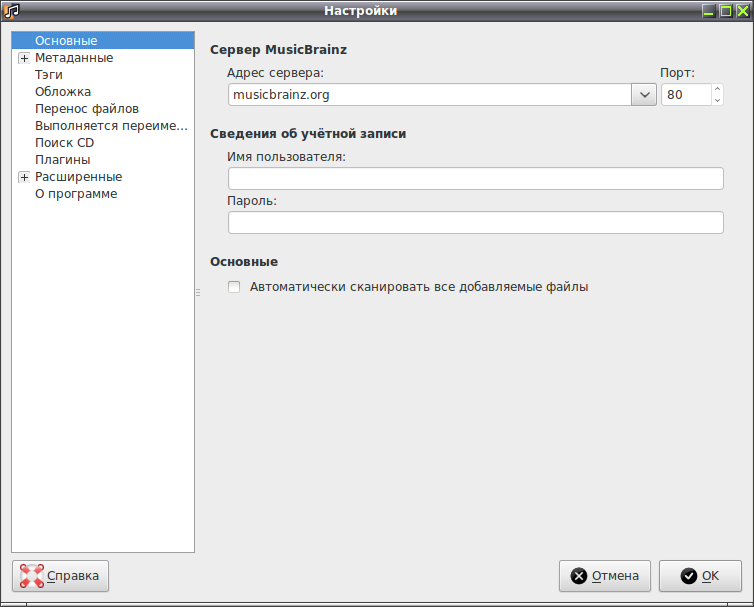The width and height of the screenshot is (754, 607).
Task: Select Поиск CD in the sidebar
Action: [x=64, y=143]
